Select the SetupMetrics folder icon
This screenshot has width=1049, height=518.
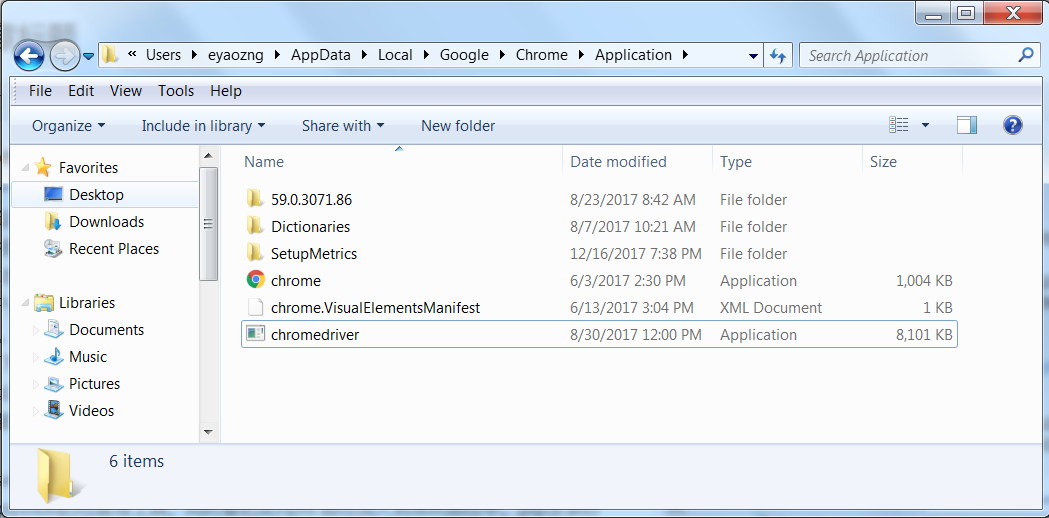click(x=254, y=253)
